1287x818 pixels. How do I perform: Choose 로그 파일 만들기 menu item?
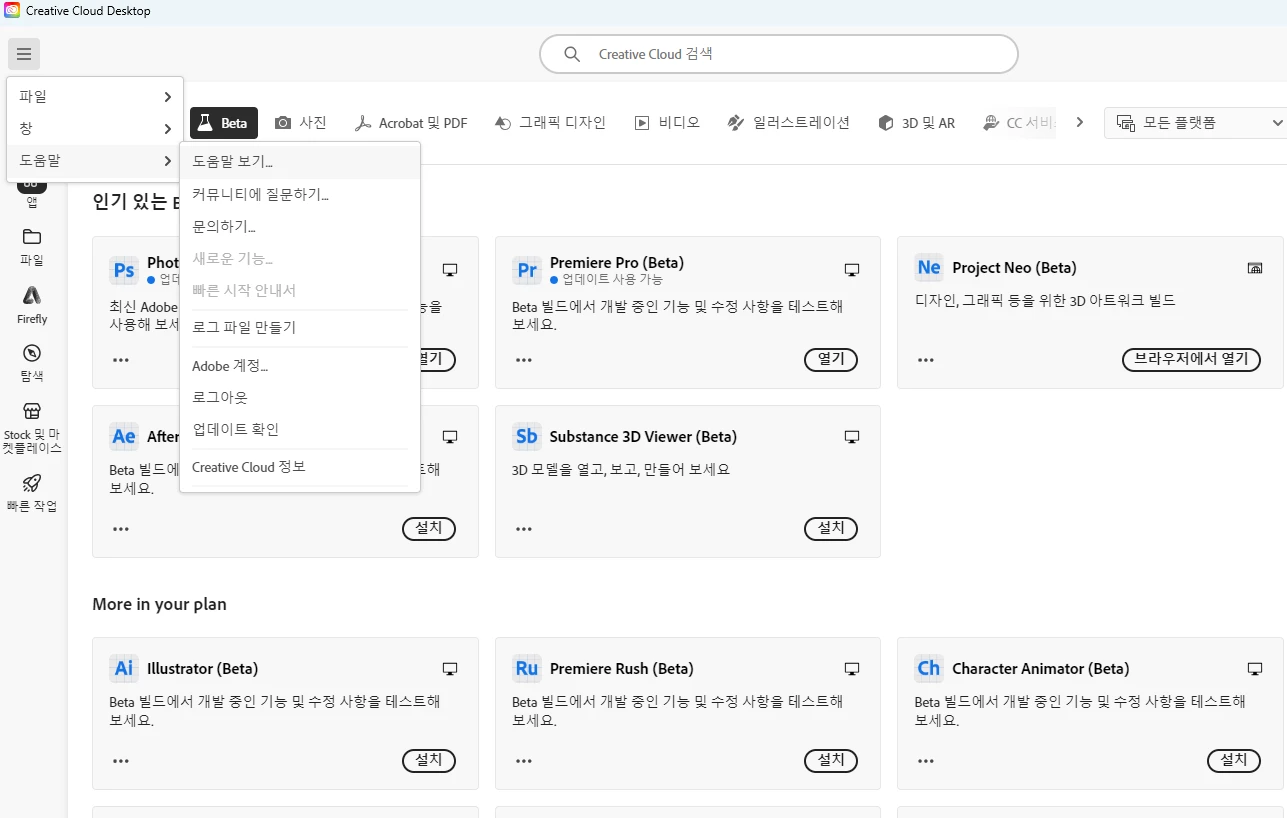click(x=300, y=327)
